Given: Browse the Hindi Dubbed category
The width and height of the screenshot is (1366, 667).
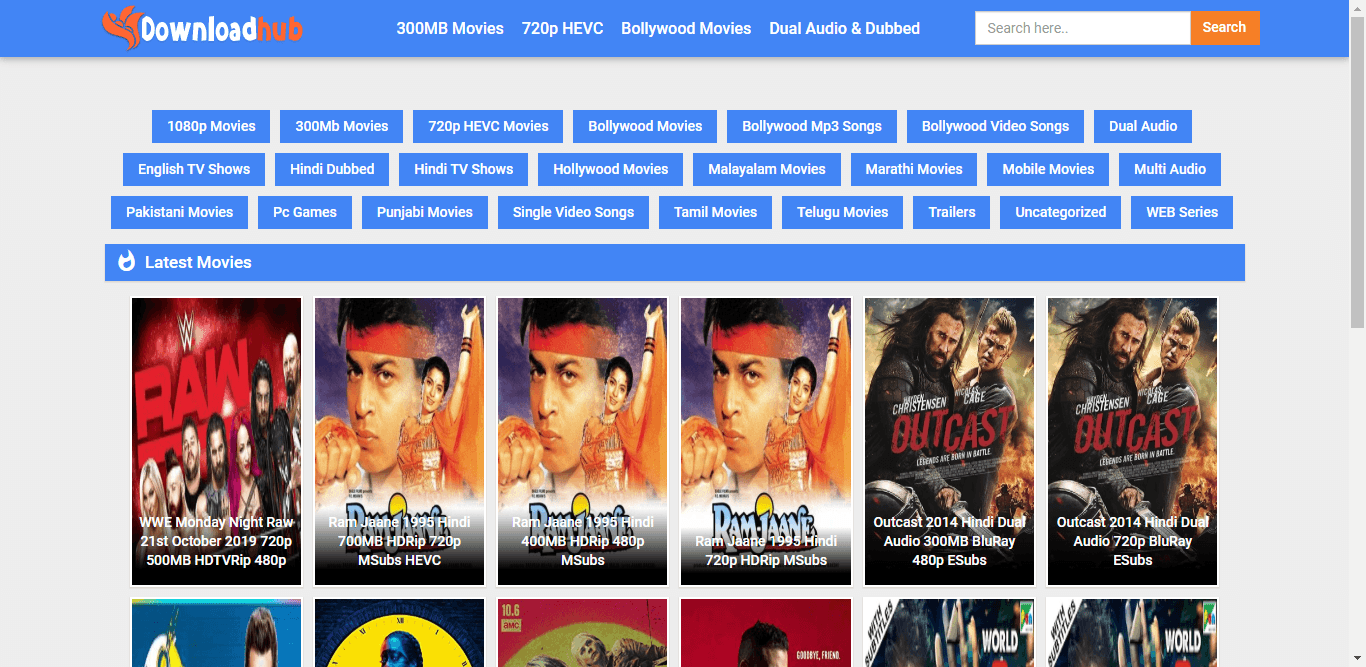Looking at the screenshot, I should 332,169.
